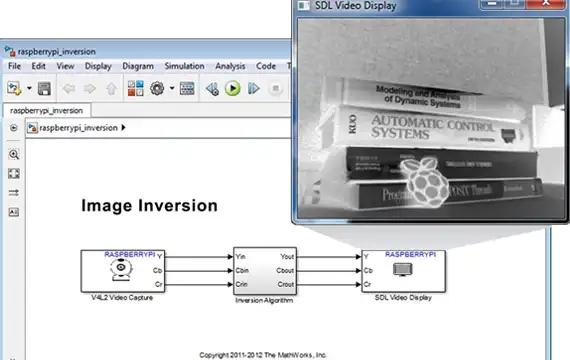Save the model with floppy icon
Image resolution: width=570 pixels, height=360 pixels.
pos(44,88)
